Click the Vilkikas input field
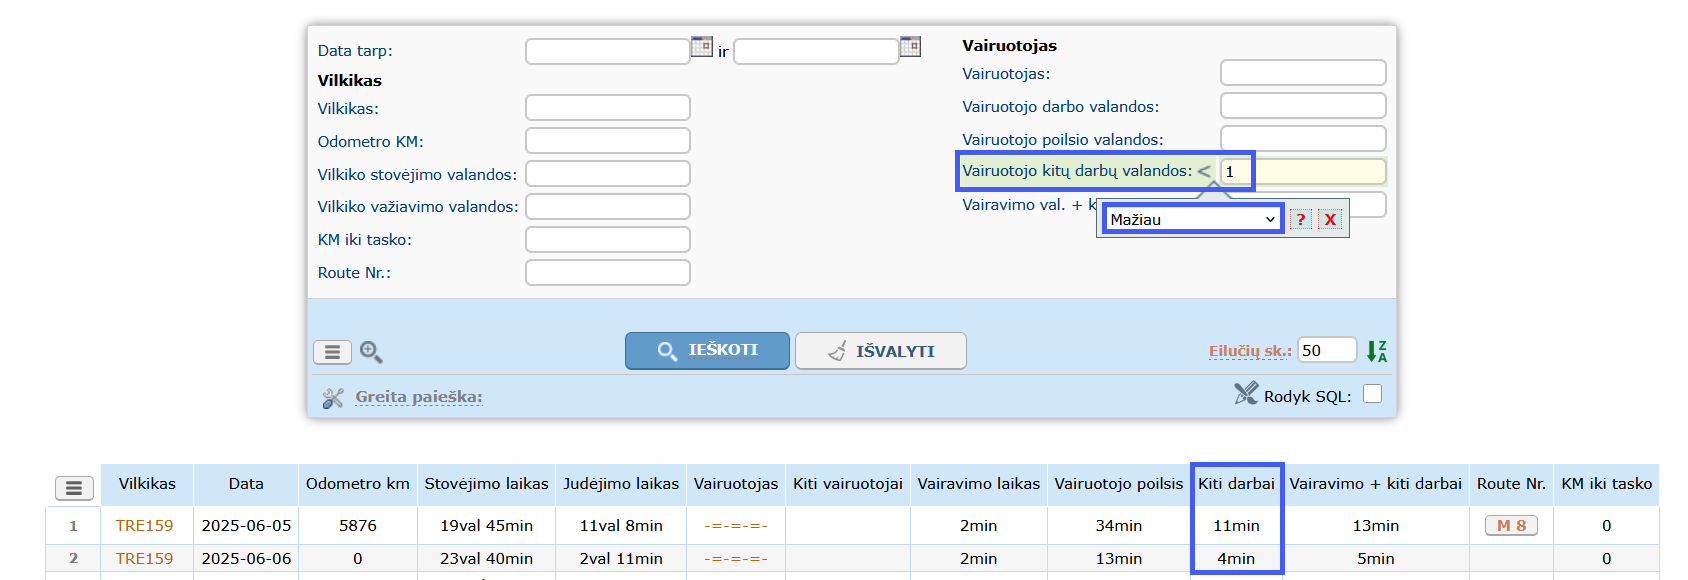The height and width of the screenshot is (580, 1688). pyautogui.click(x=608, y=108)
